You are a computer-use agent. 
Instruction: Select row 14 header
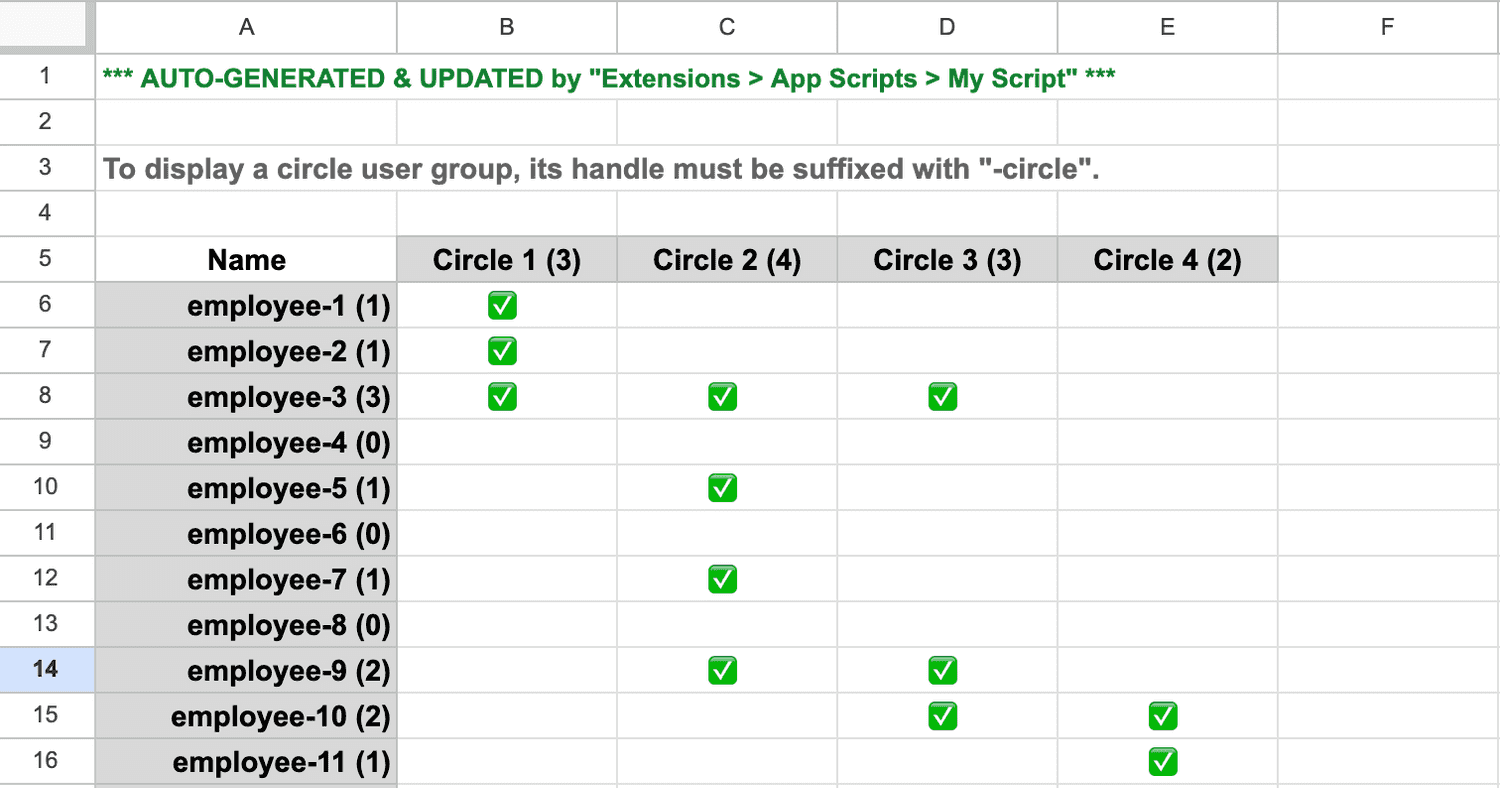click(x=45, y=670)
